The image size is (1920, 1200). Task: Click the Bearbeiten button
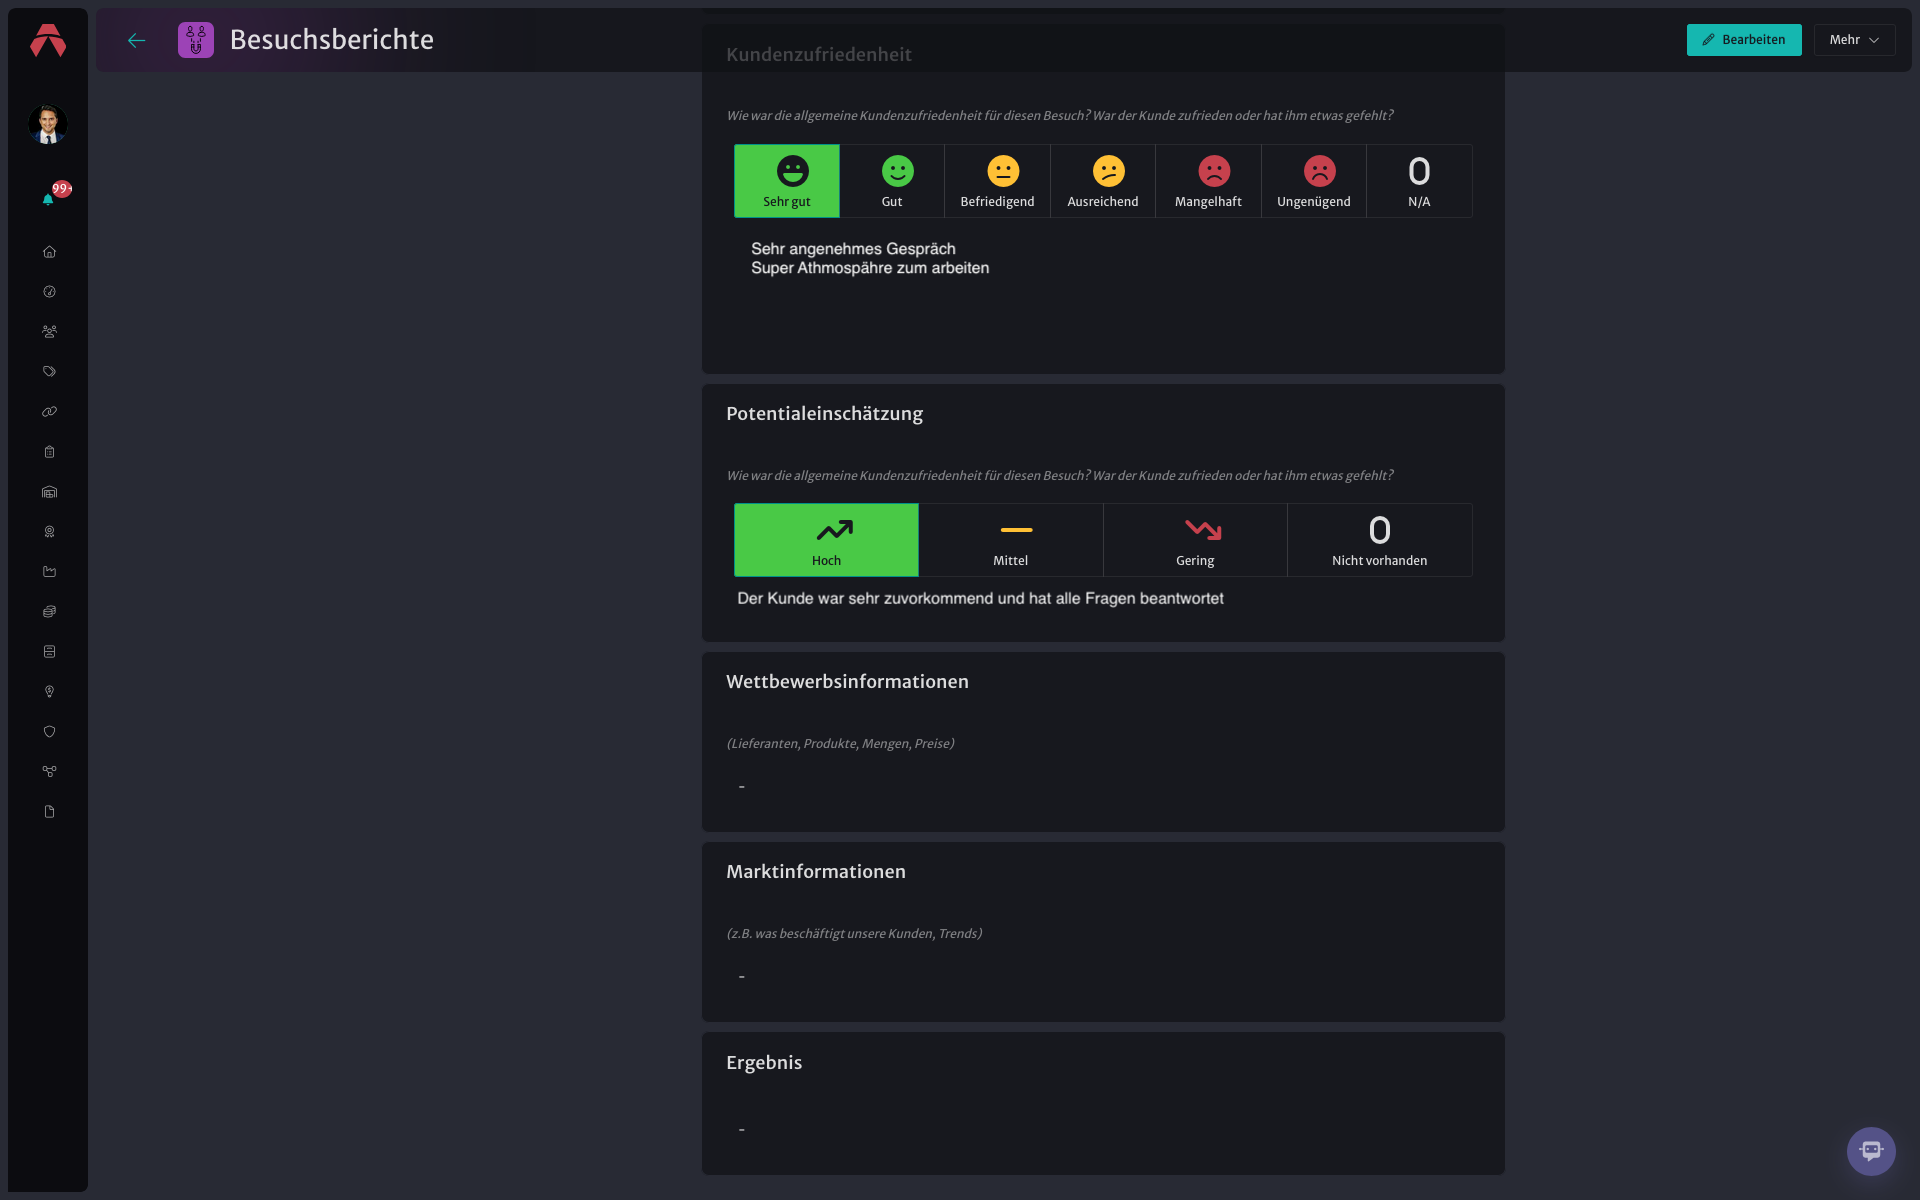[1744, 40]
